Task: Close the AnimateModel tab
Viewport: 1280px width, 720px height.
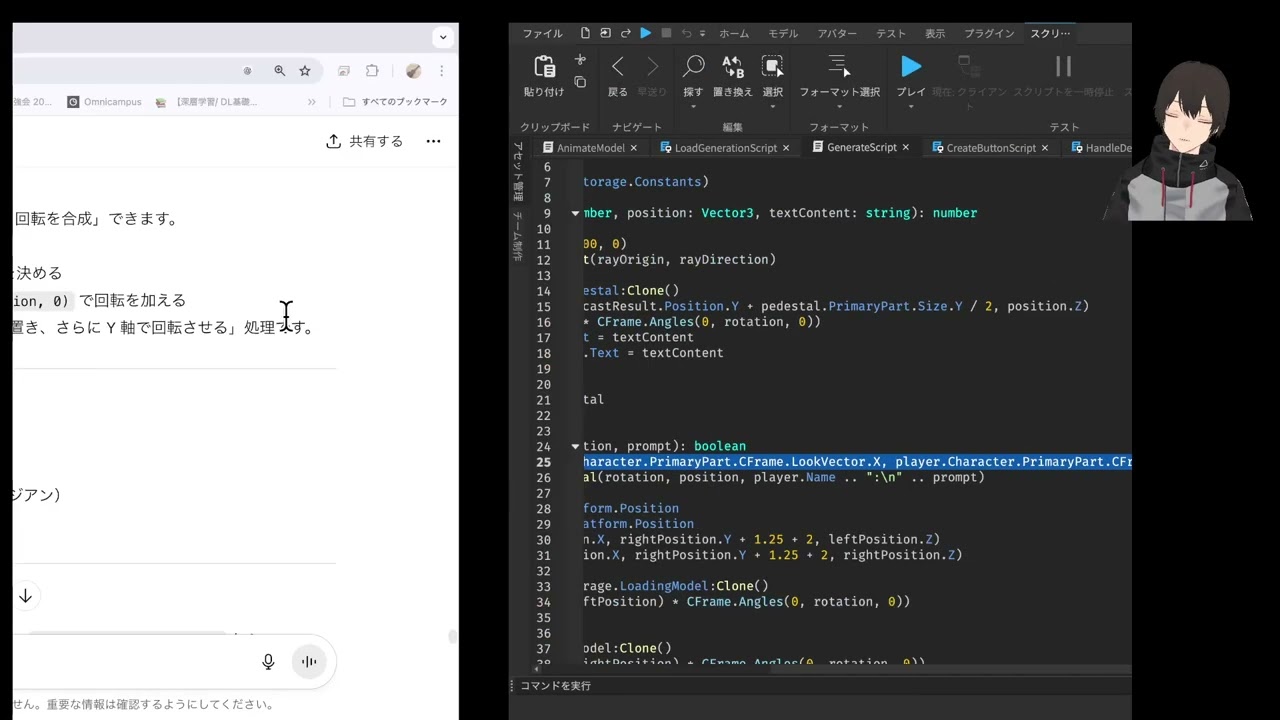Action: point(633,147)
